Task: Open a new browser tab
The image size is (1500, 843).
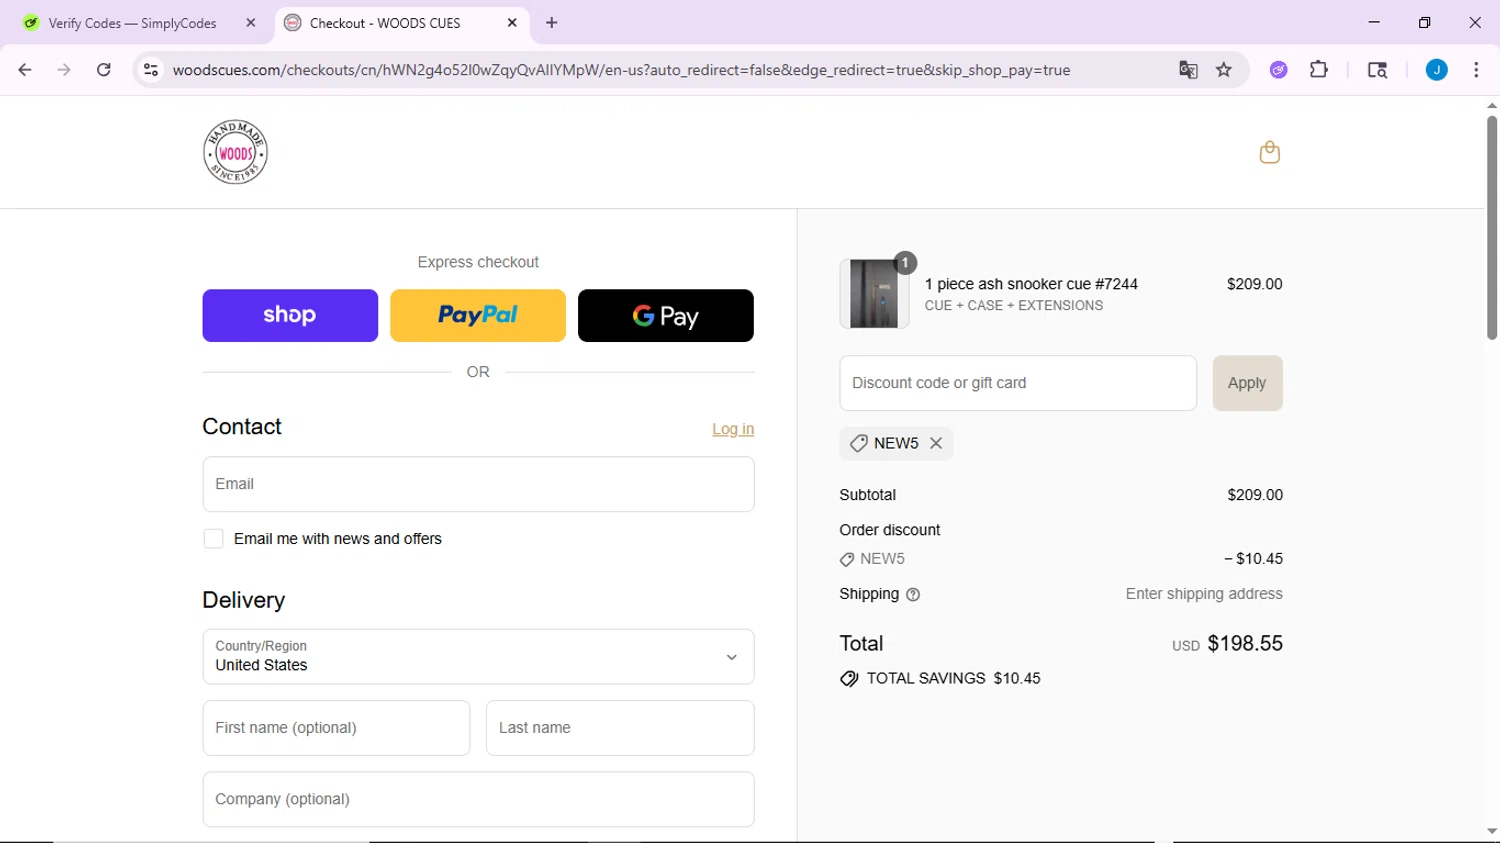Action: [x=552, y=23]
